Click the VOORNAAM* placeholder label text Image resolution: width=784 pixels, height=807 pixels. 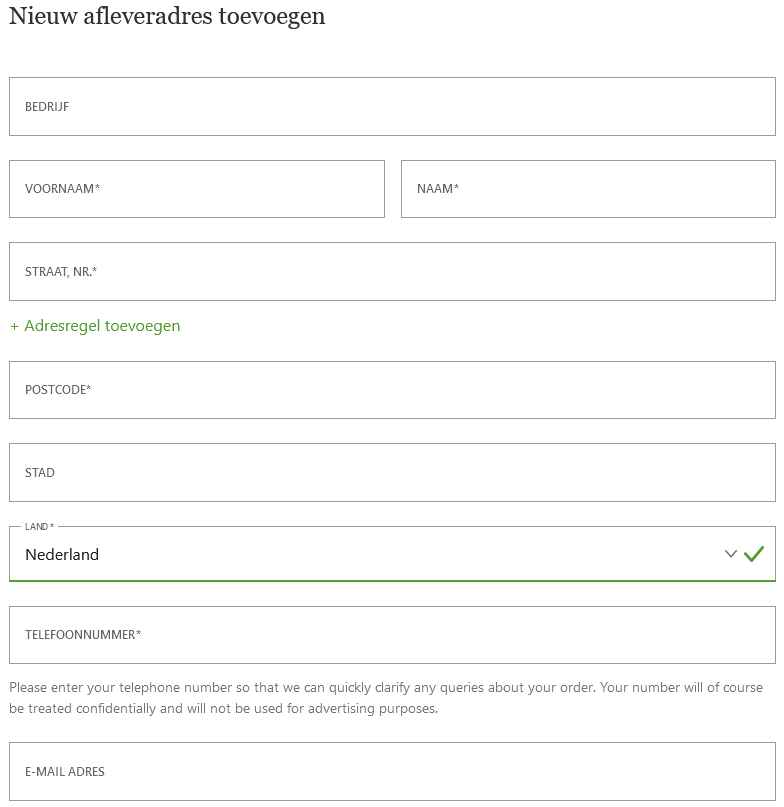(x=62, y=189)
